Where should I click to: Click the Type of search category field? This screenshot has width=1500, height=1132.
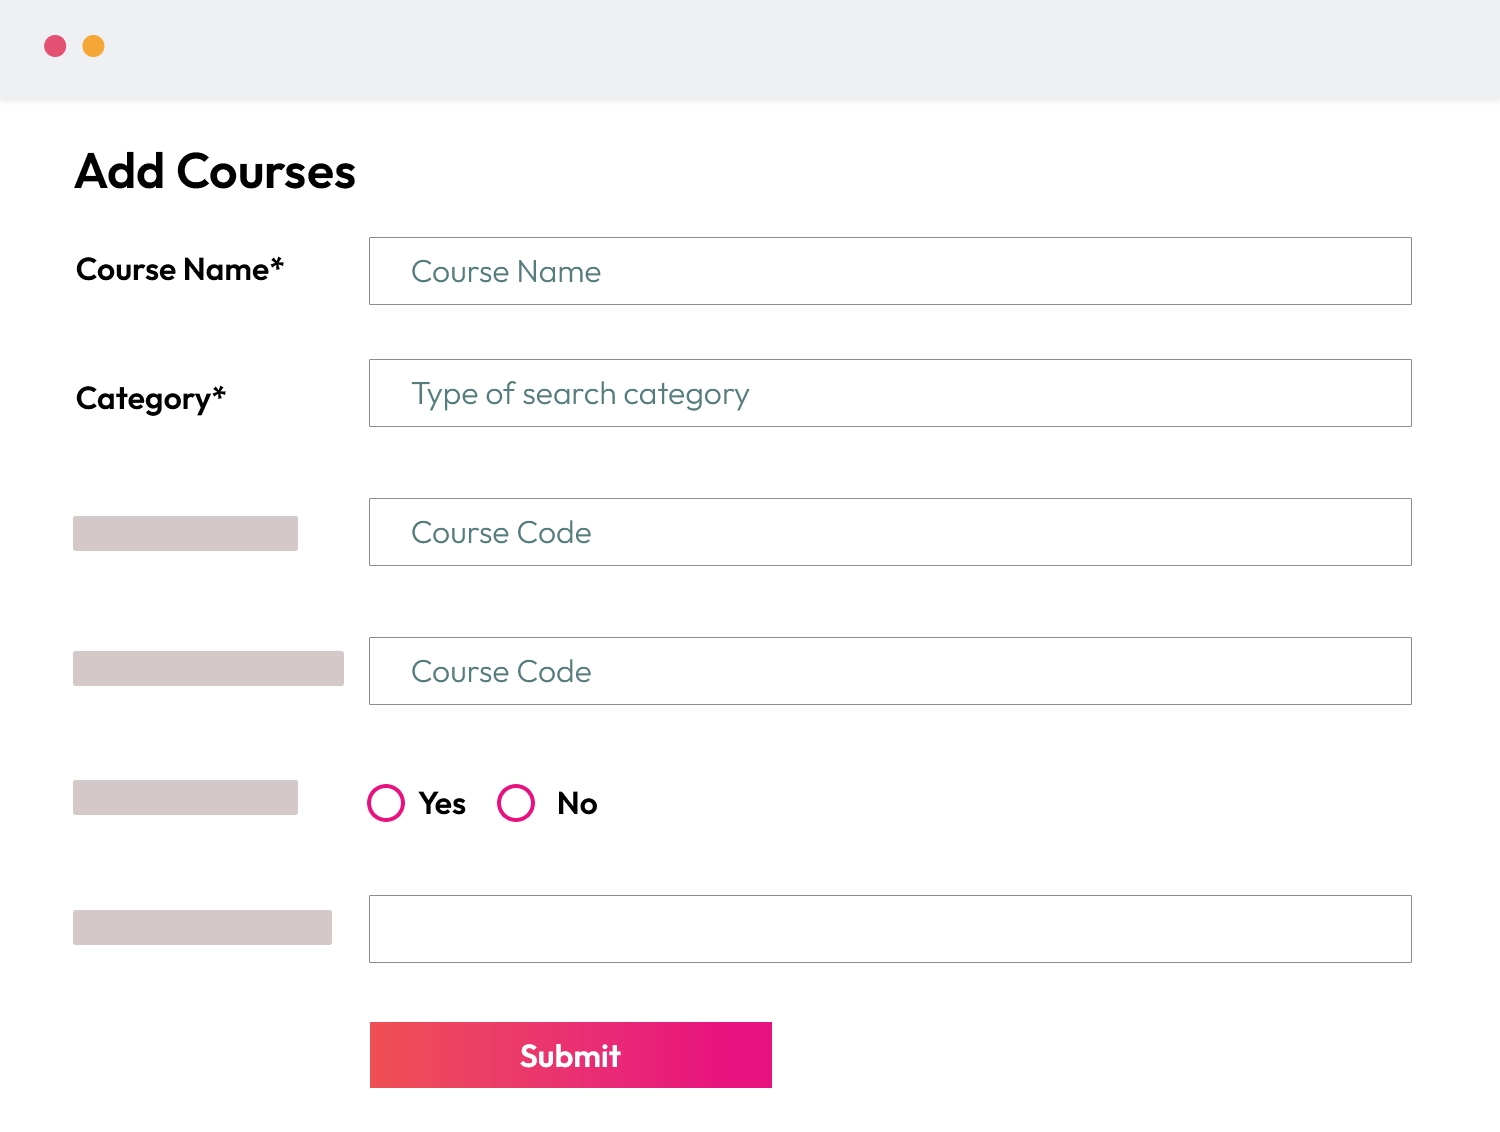889,393
